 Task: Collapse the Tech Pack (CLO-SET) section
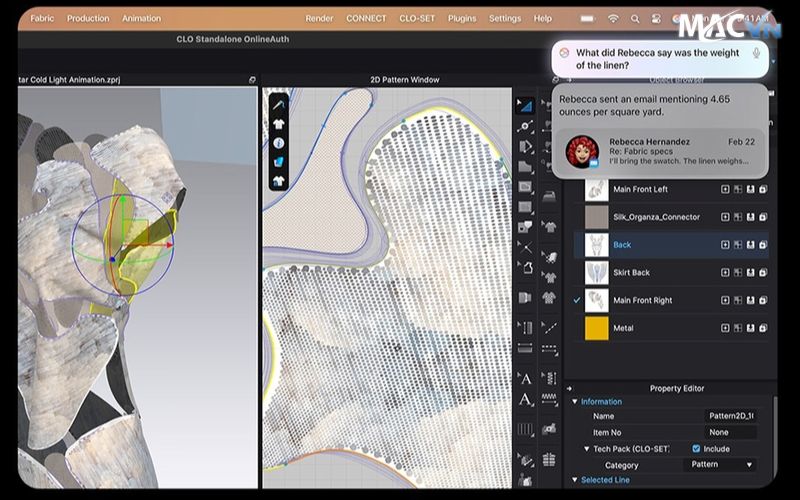click(x=587, y=449)
